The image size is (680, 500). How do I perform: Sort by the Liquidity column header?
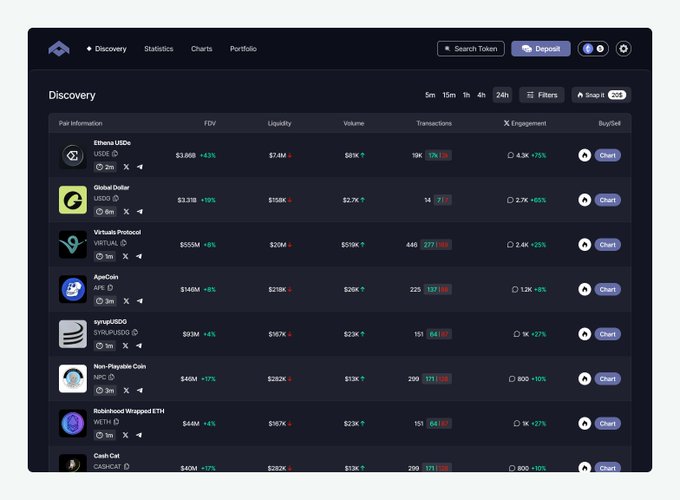pos(279,123)
